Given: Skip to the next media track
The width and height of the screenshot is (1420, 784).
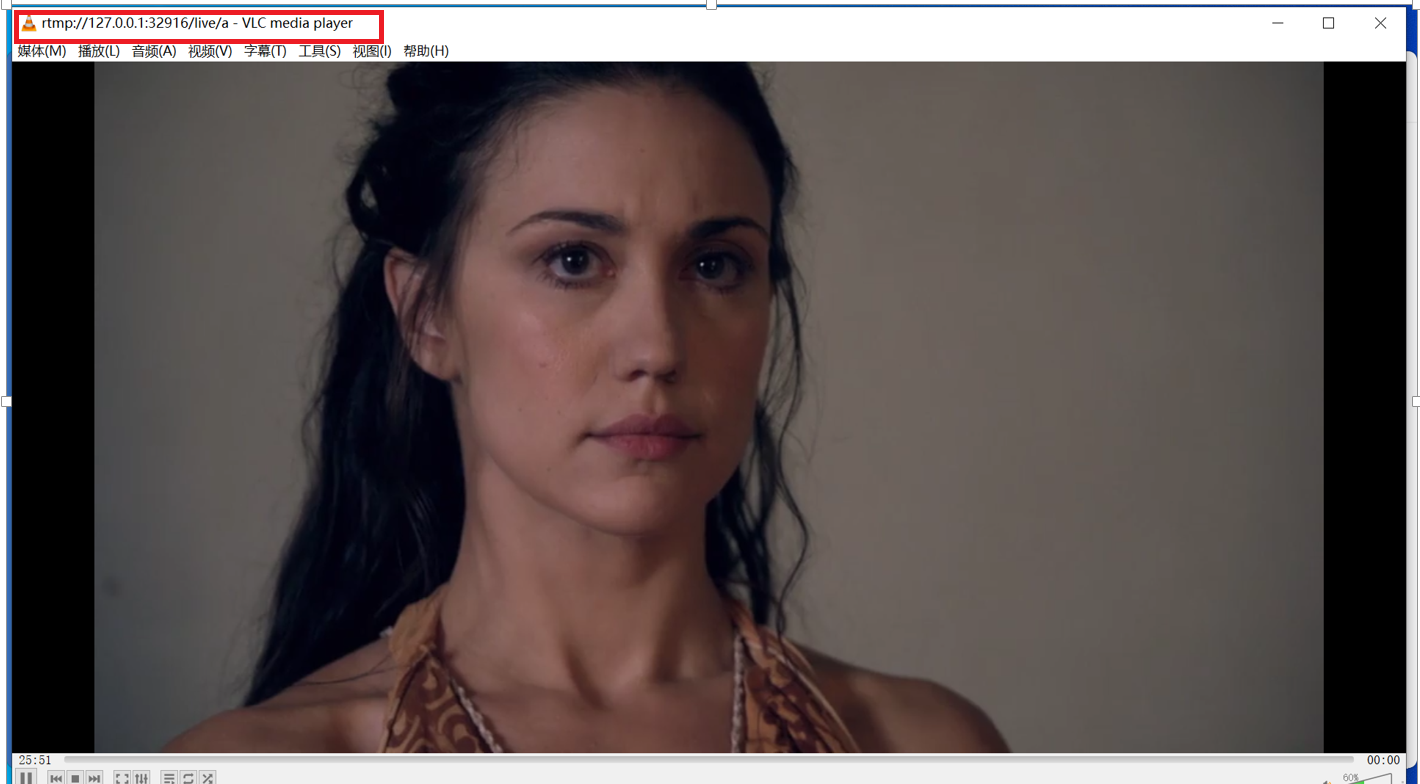Looking at the screenshot, I should click(x=94, y=778).
